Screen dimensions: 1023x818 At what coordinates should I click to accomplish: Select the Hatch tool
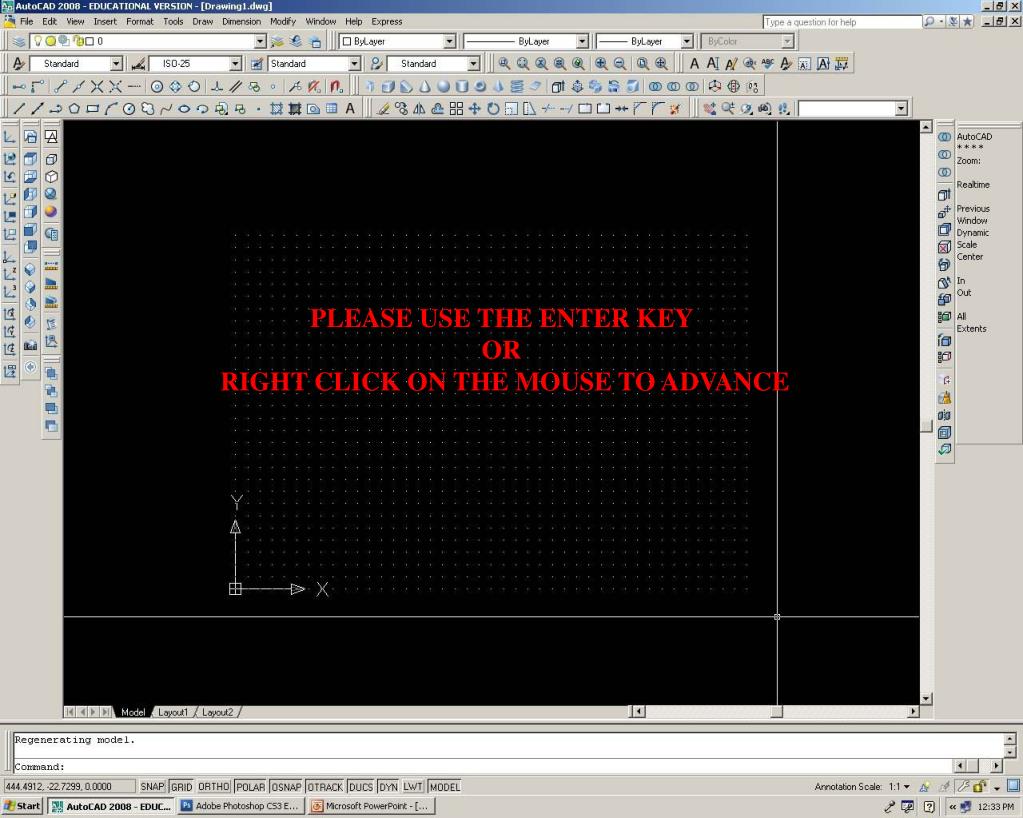[277, 109]
